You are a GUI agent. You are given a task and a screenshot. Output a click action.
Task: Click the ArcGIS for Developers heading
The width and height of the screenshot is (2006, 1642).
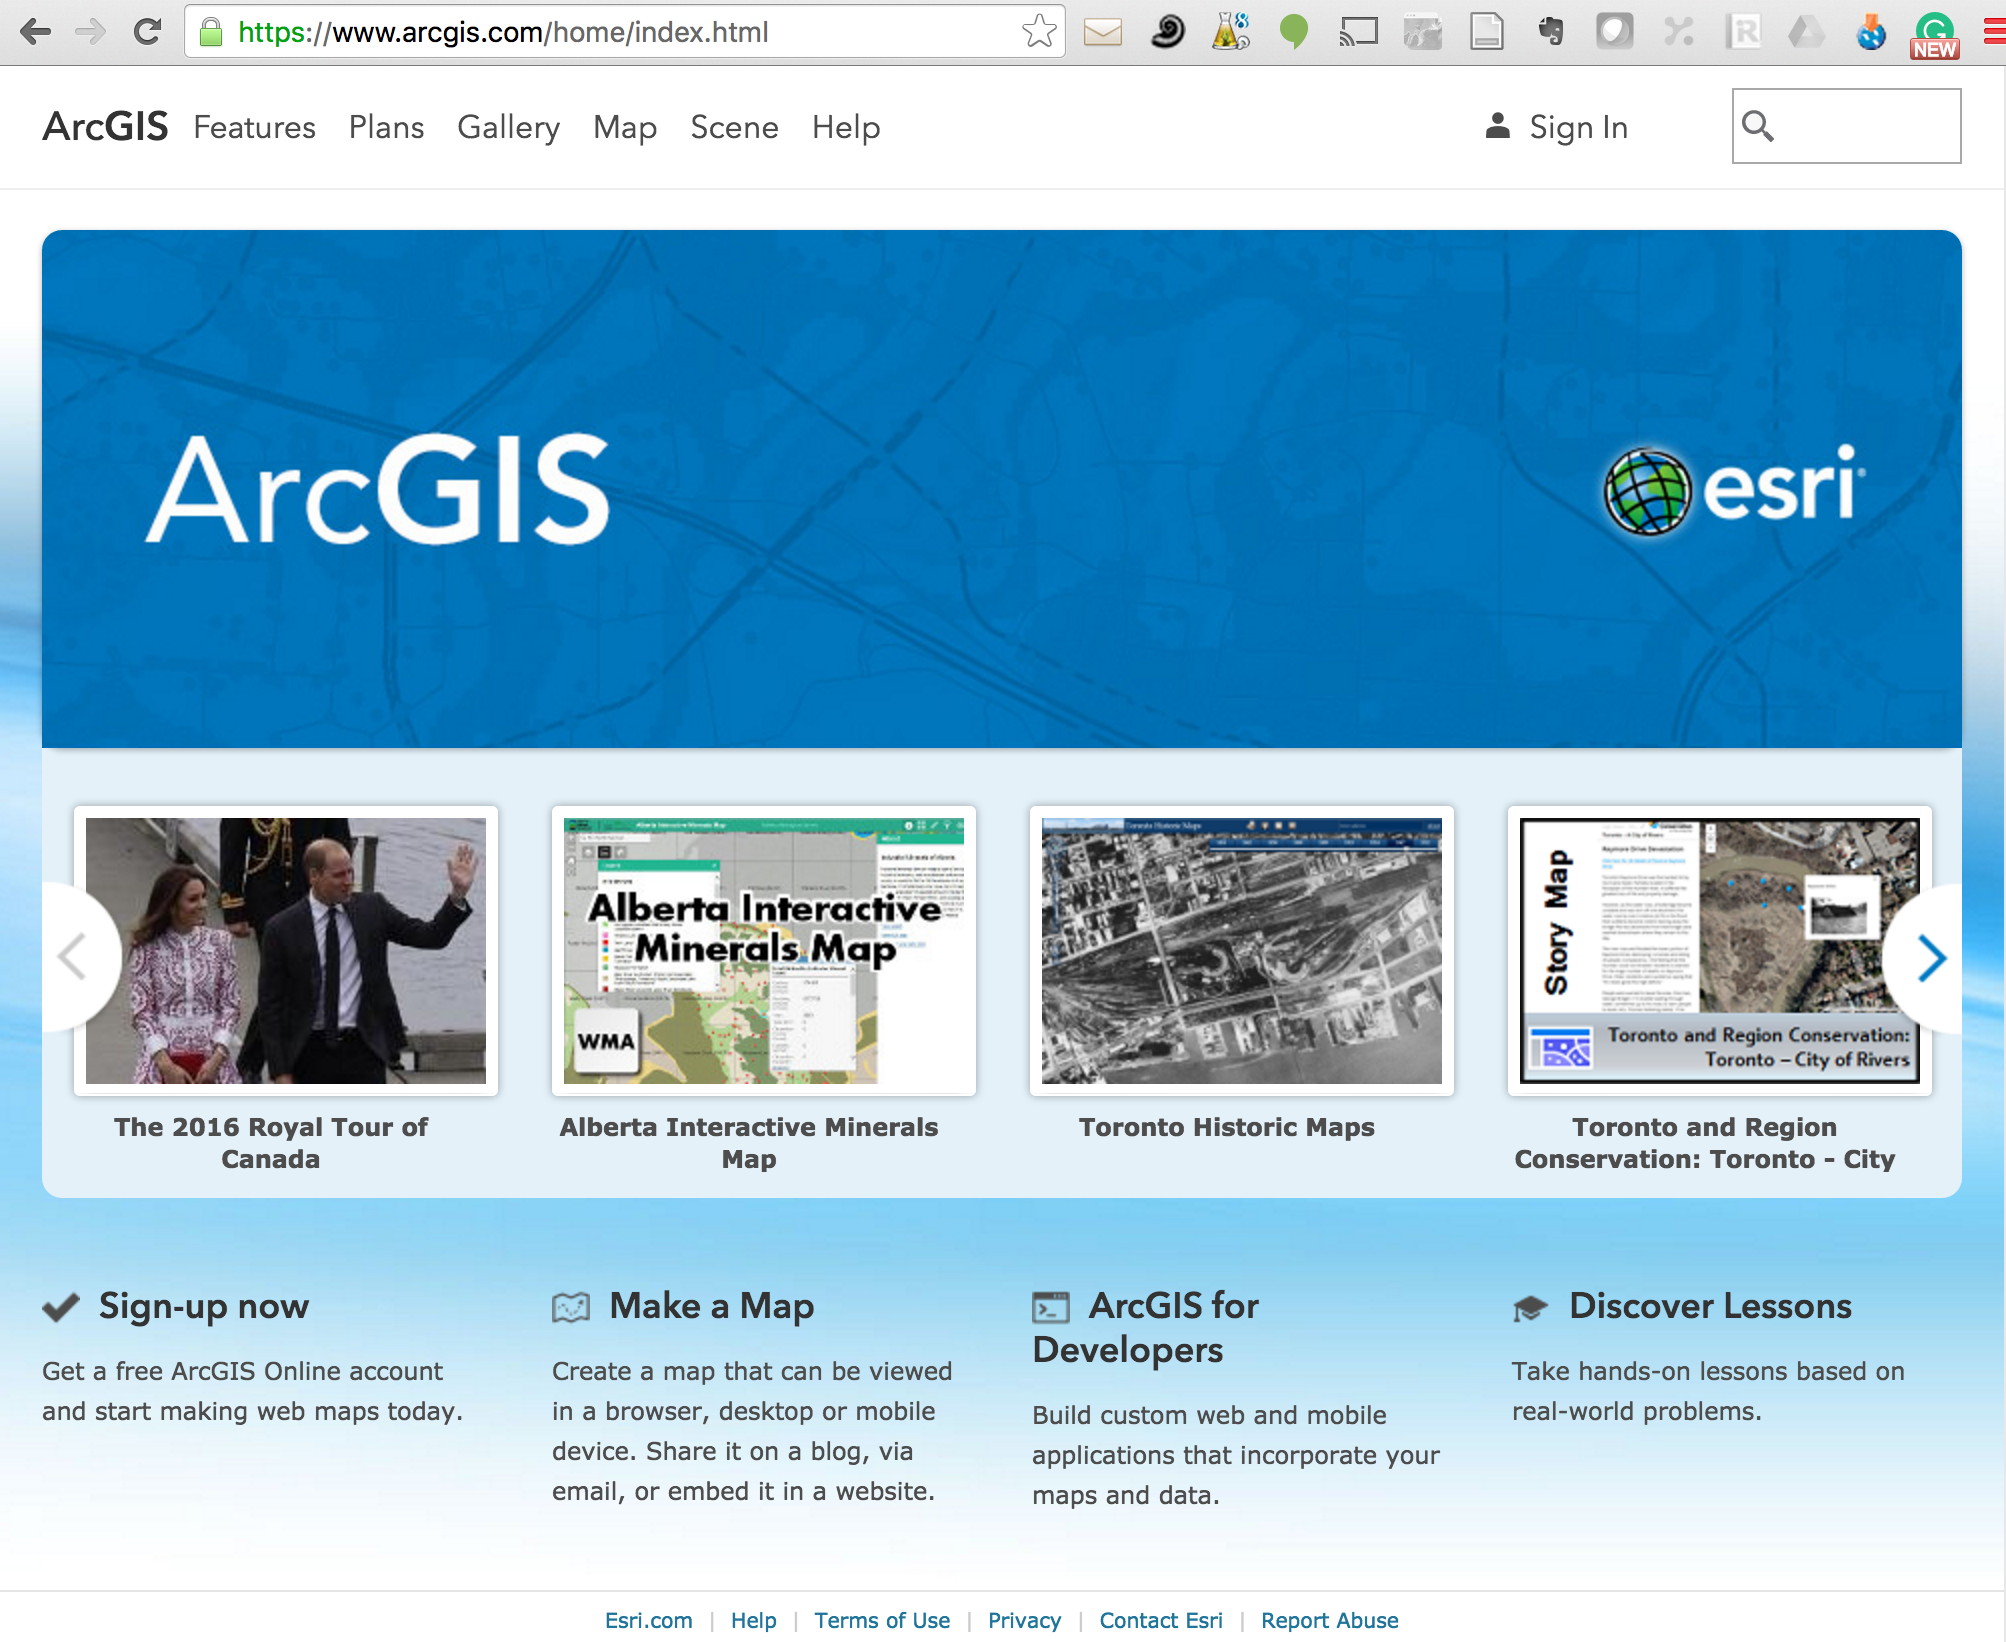[x=1146, y=1328]
